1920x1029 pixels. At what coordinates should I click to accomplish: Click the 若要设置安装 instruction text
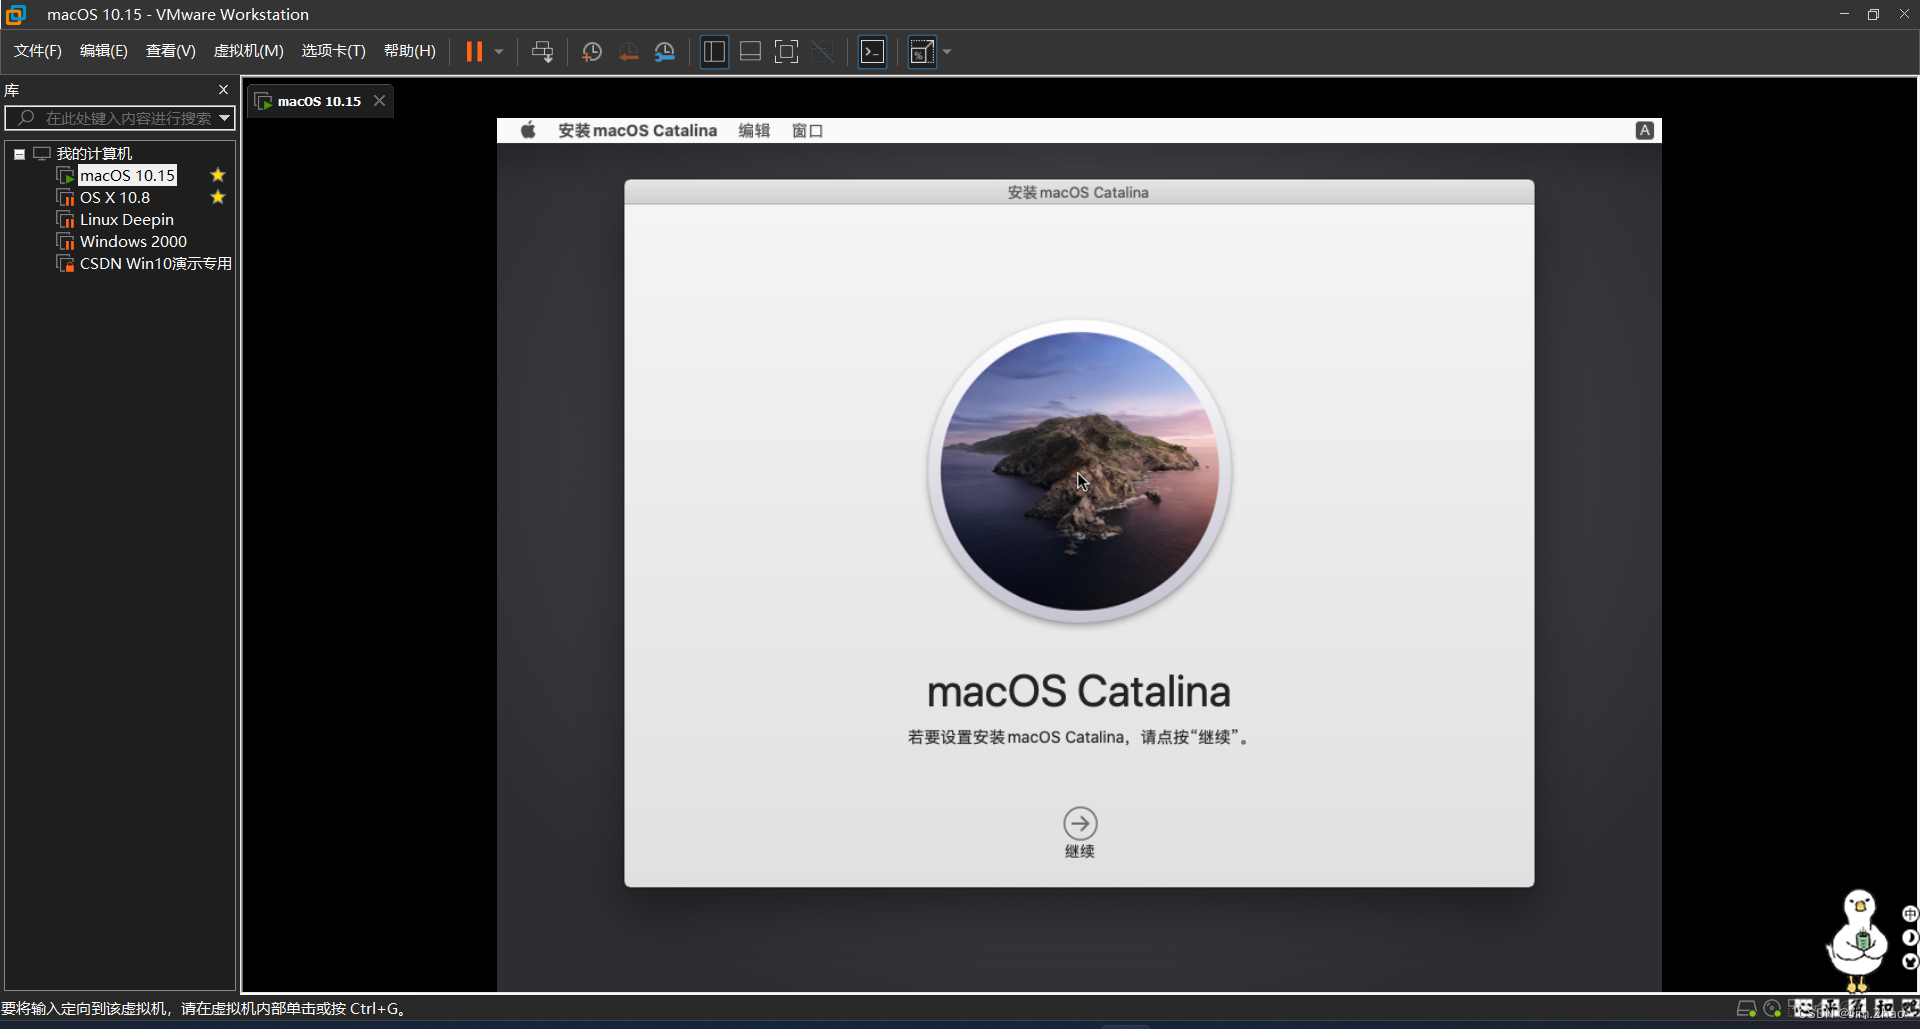tap(1079, 738)
